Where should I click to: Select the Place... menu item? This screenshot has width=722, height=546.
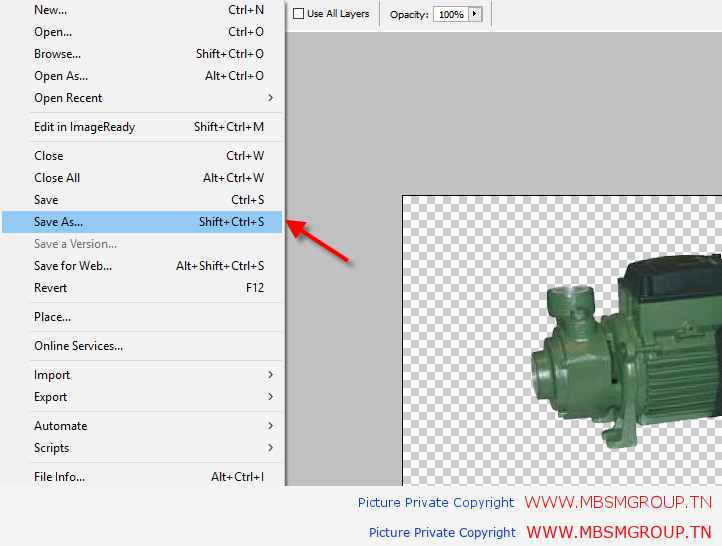click(142, 317)
